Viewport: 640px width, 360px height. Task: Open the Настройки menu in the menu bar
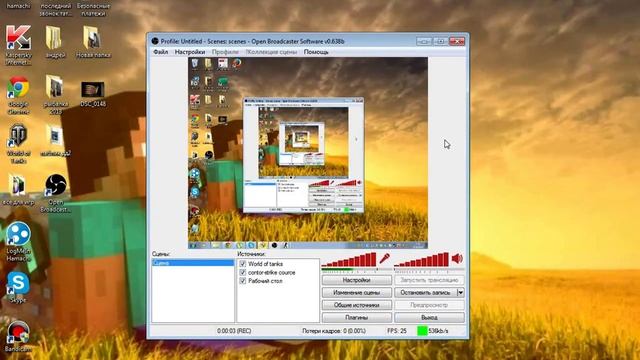(190, 52)
